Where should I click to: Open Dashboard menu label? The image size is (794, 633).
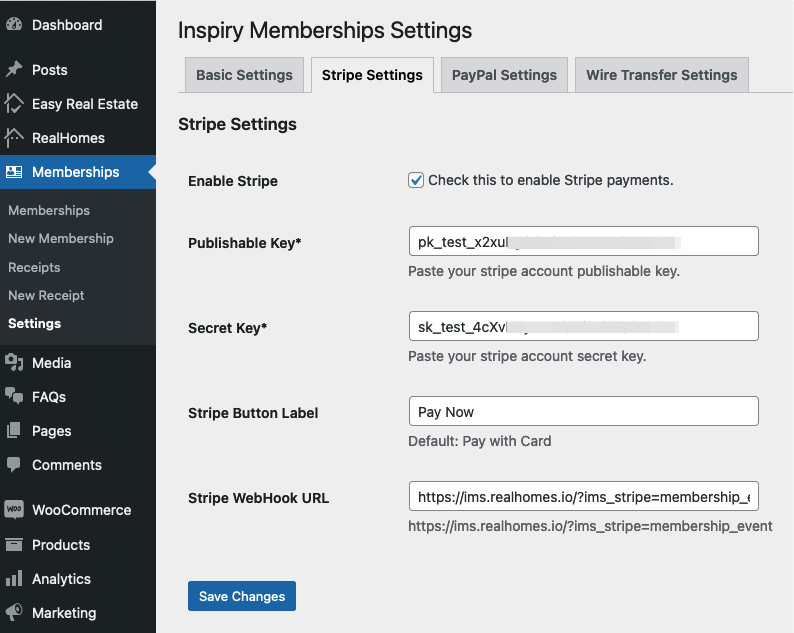[x=67, y=25]
